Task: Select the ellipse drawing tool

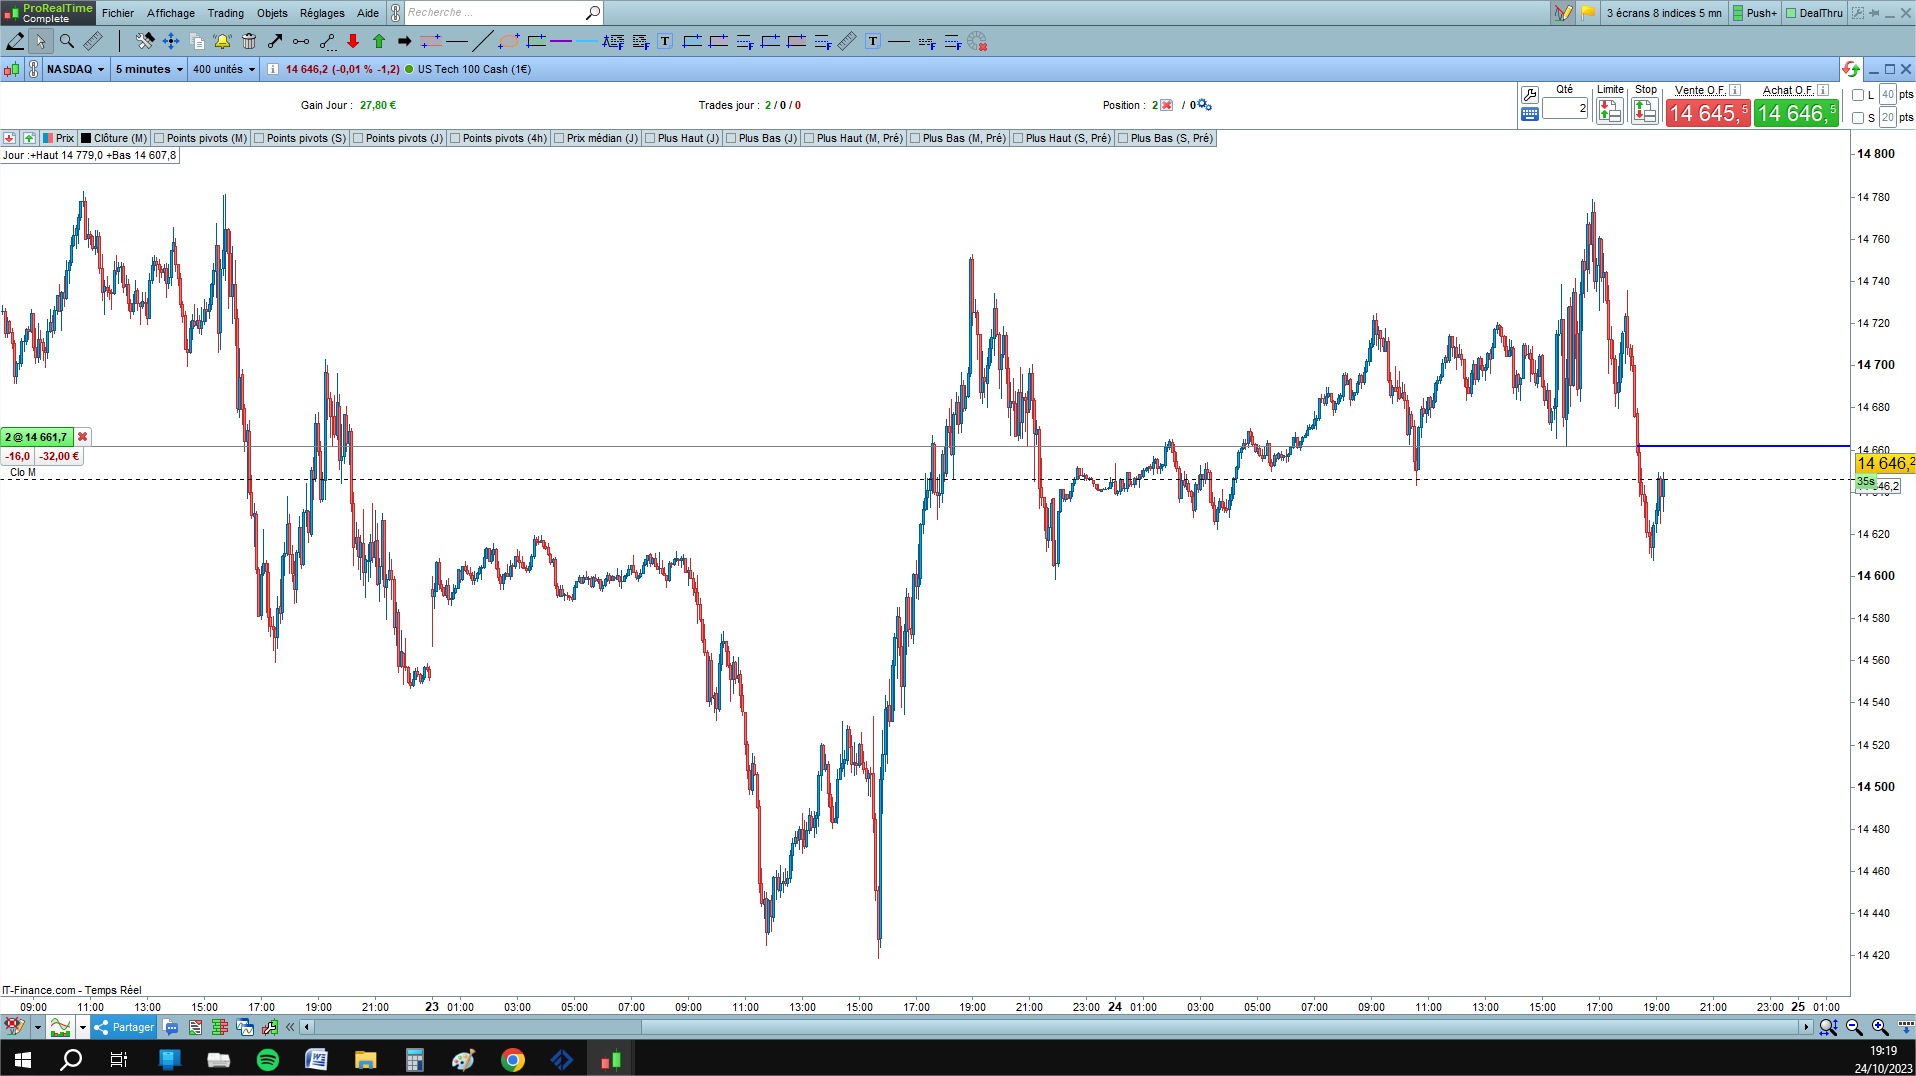Action: [509, 41]
